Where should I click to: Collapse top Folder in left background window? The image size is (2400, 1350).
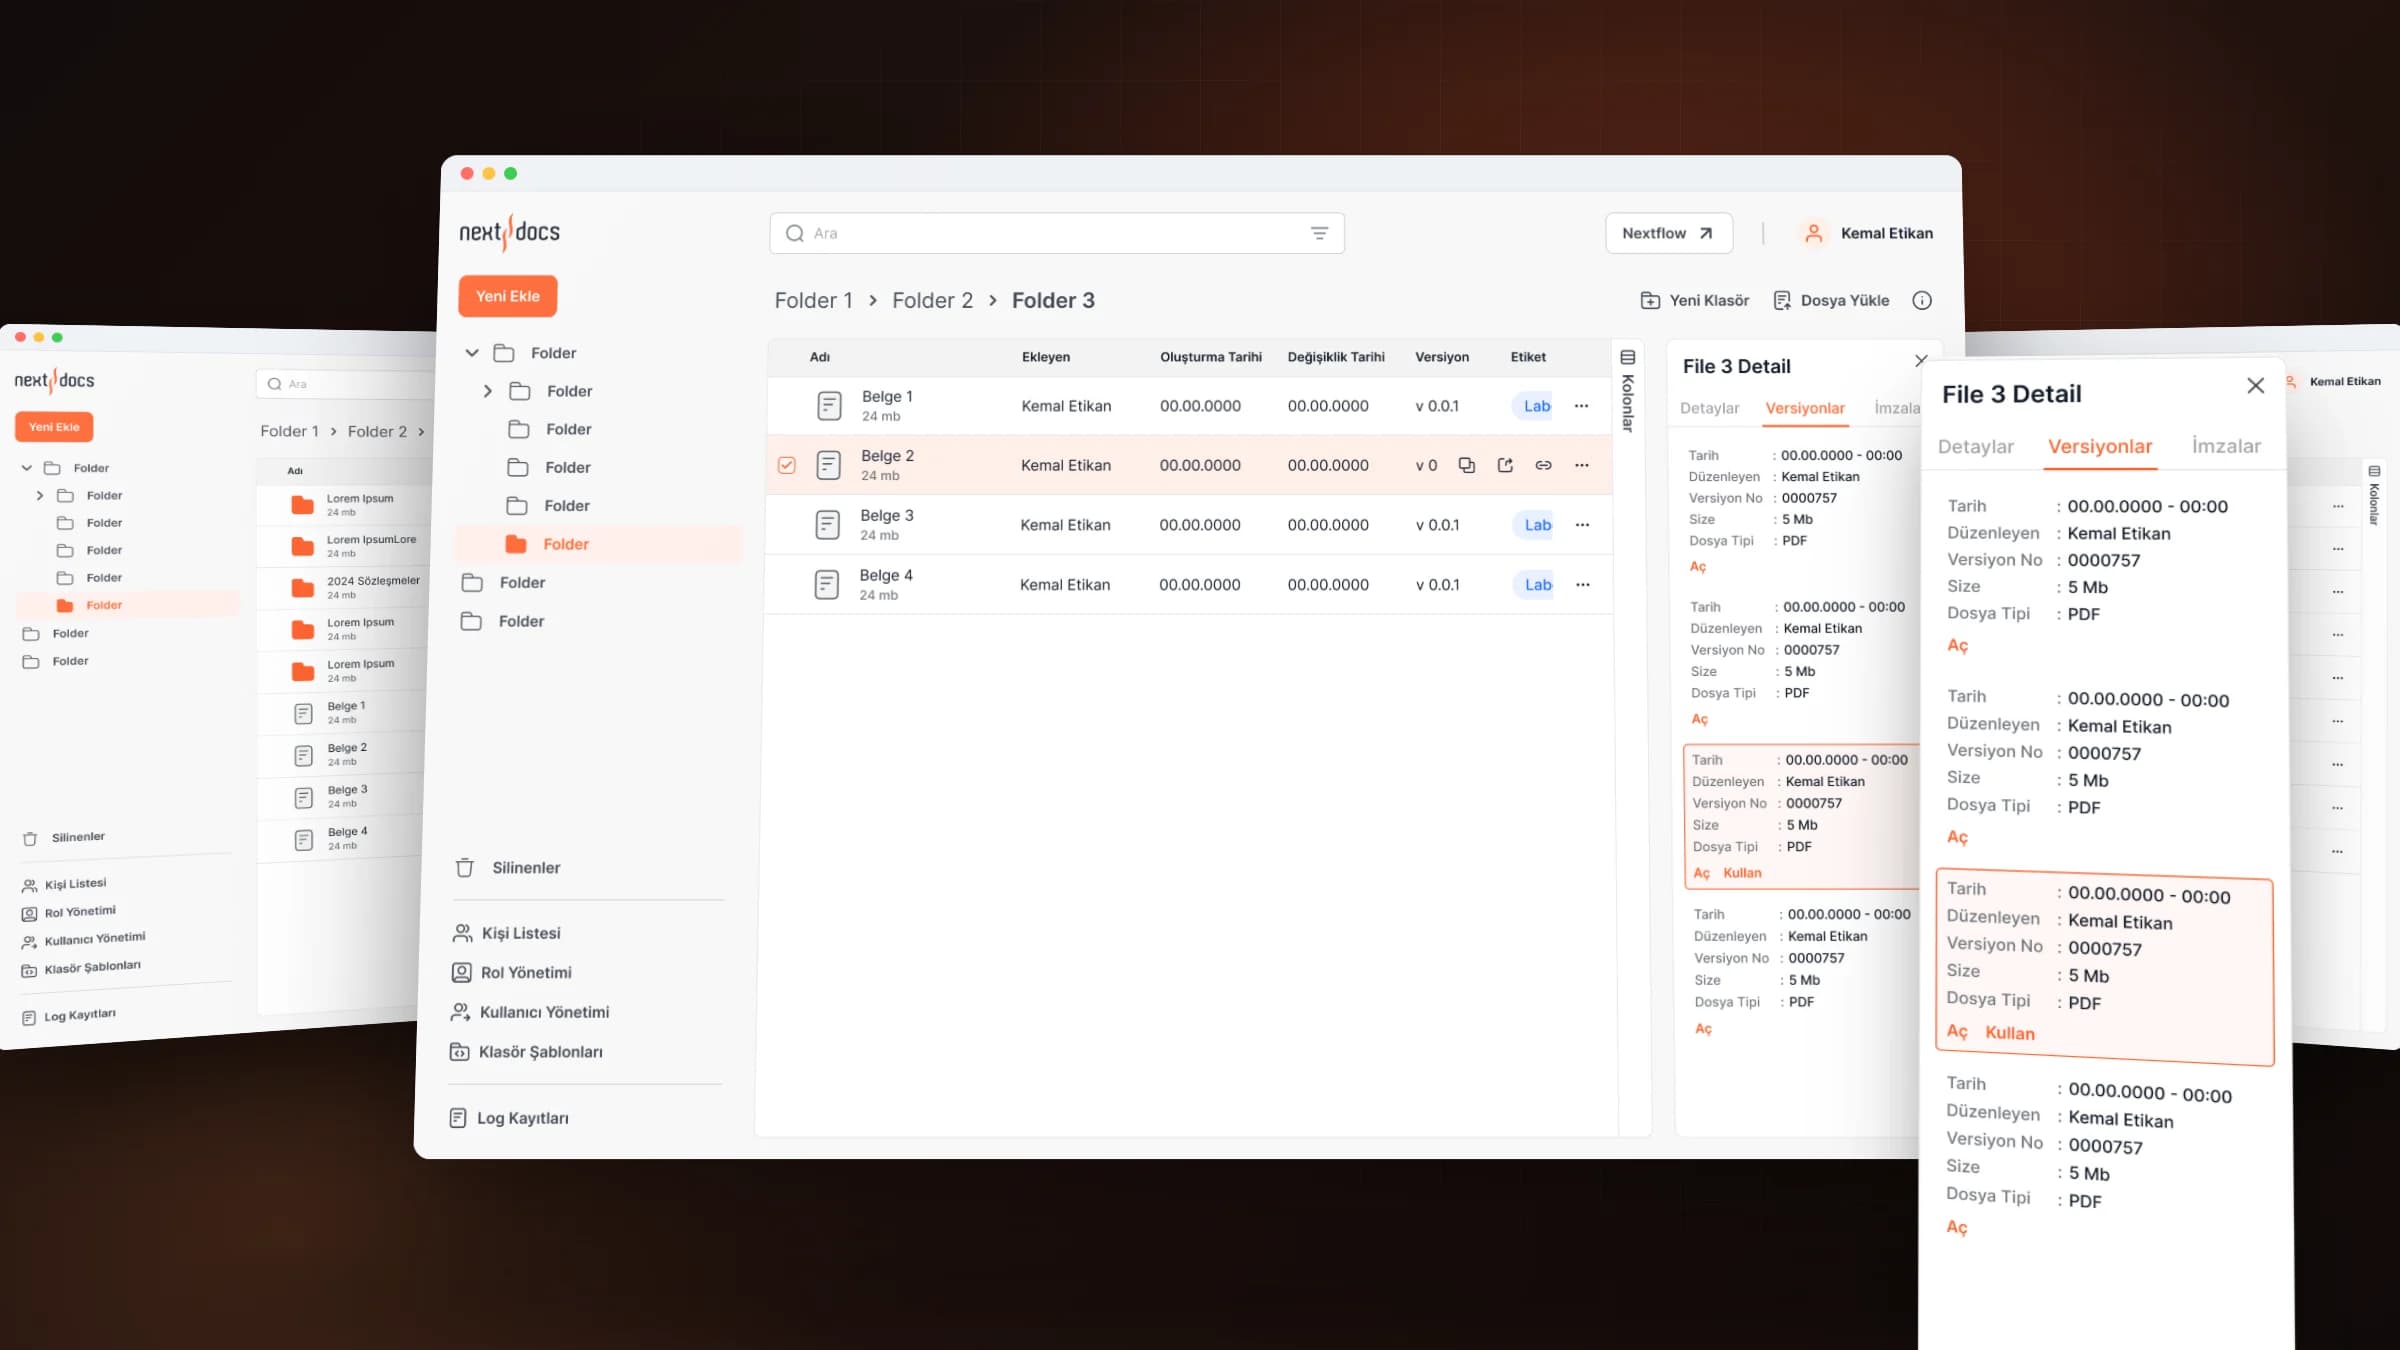27,467
